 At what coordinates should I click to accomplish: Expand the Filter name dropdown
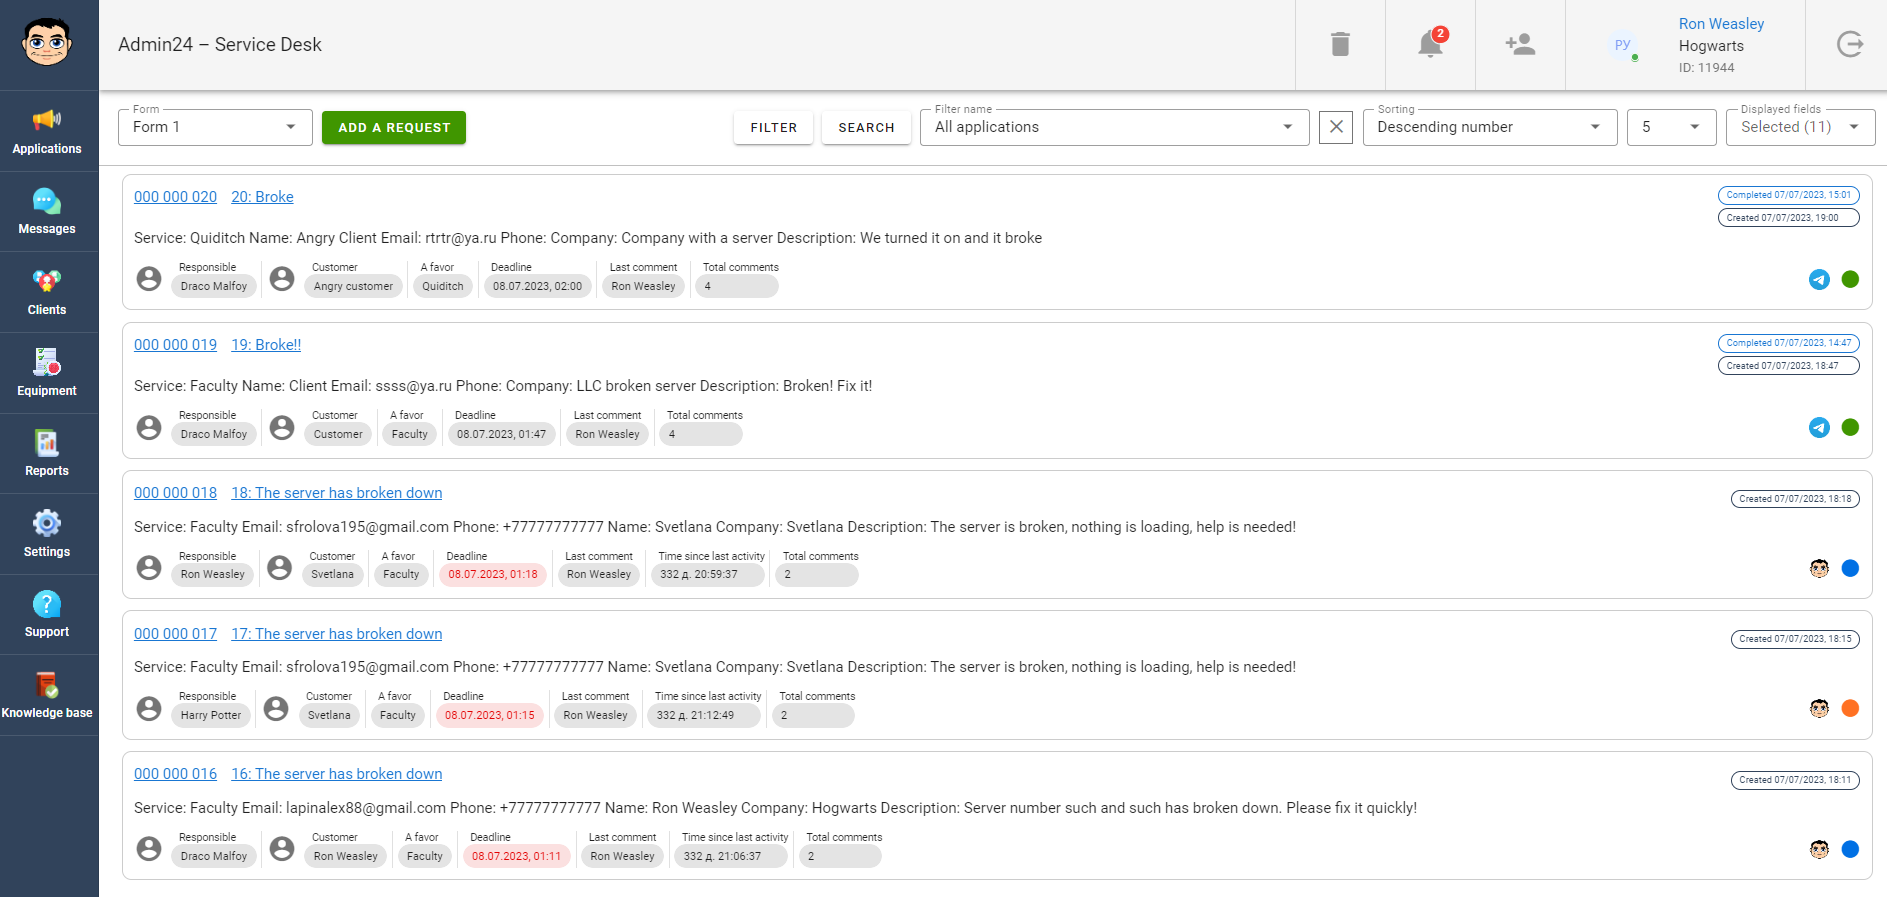[1115, 127]
